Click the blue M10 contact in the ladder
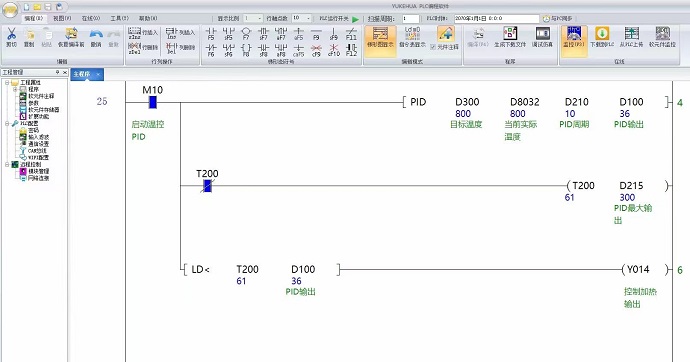 (x=153, y=102)
